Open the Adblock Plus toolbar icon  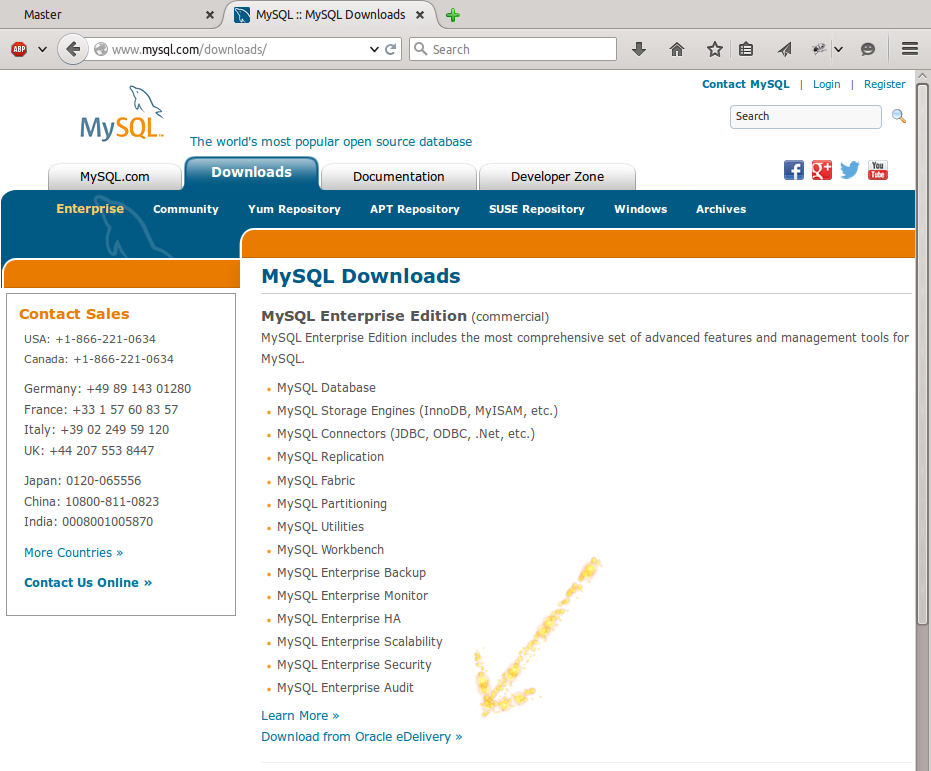click(x=19, y=49)
